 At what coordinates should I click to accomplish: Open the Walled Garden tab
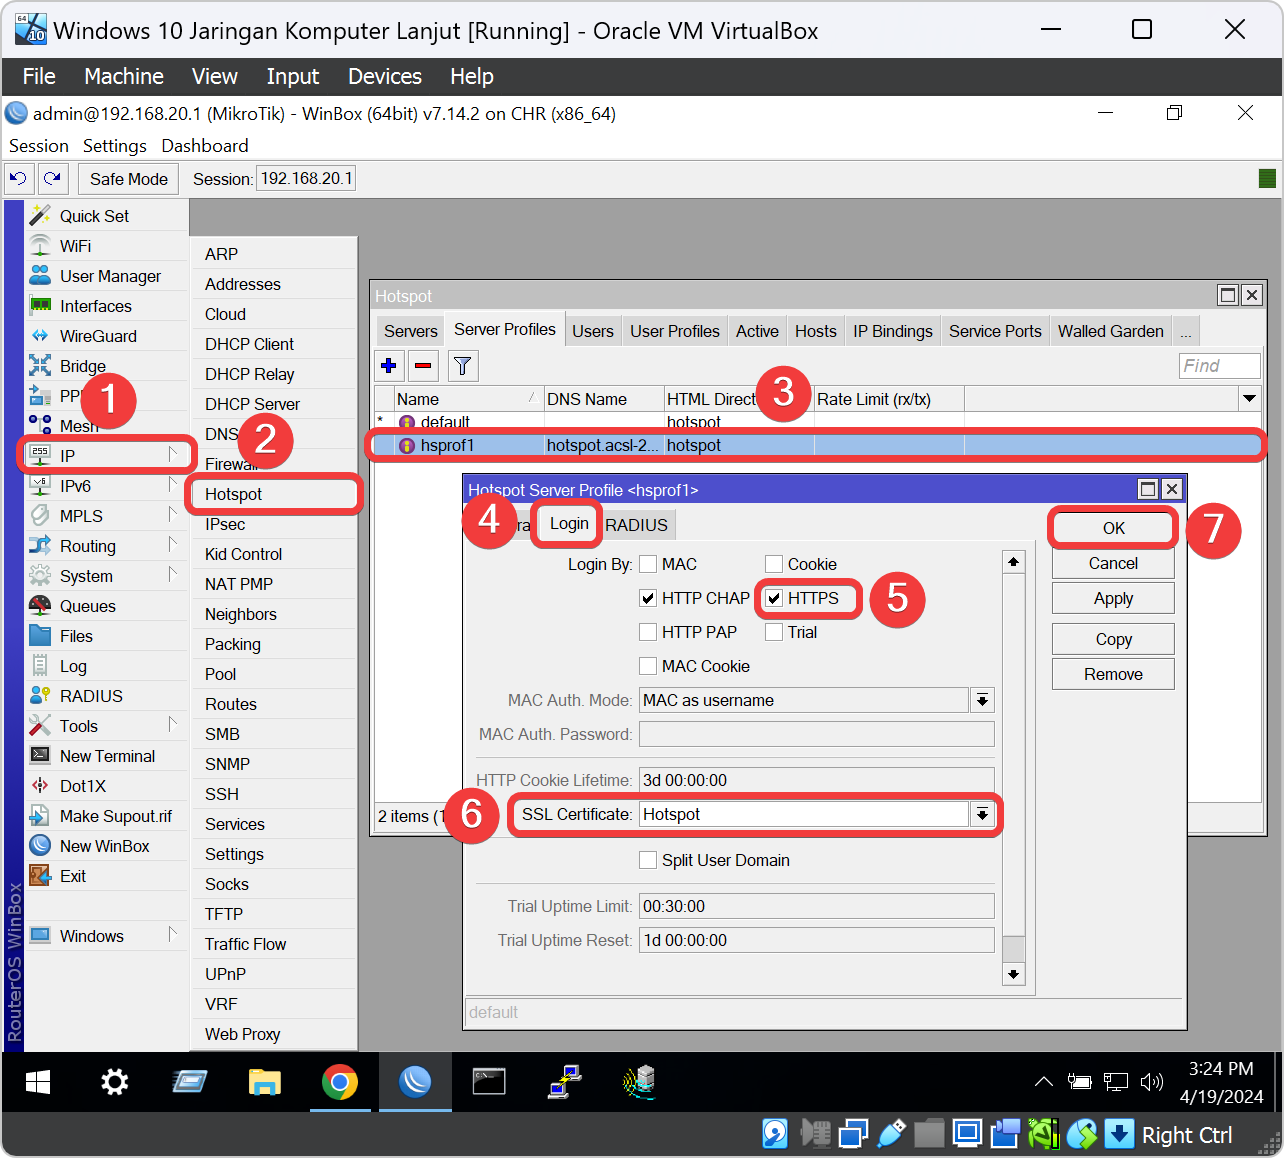coord(1110,331)
